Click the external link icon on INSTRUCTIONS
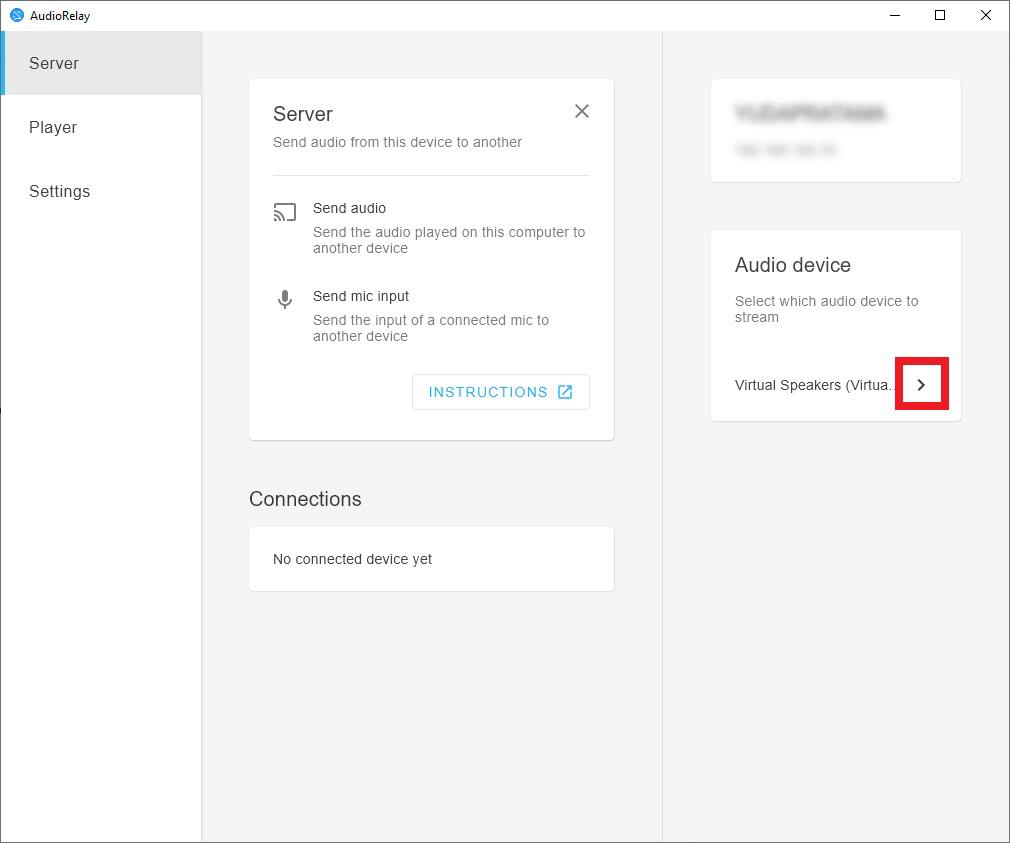 coord(565,392)
